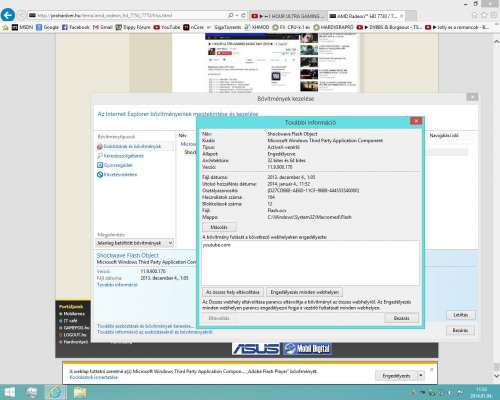Close the AMD Radeon HD tab
Viewport: 500px width, 400px height.
coord(402,16)
